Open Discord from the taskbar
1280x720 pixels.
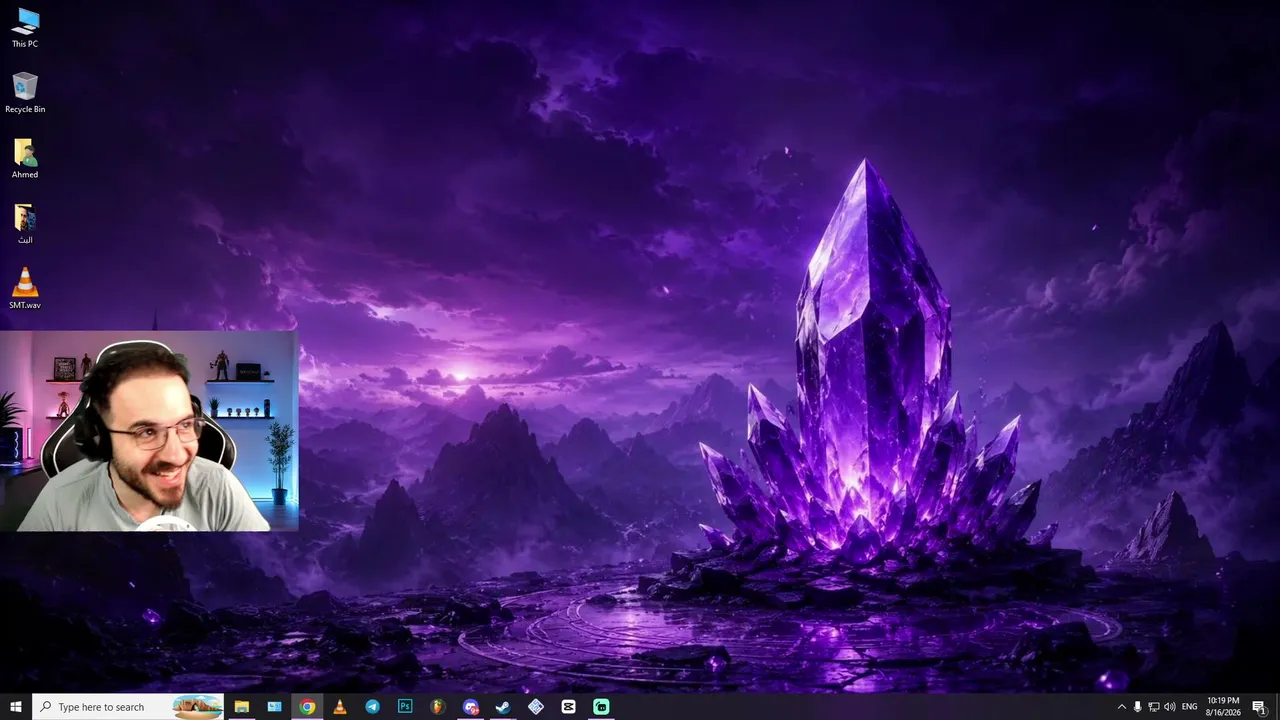click(470, 707)
